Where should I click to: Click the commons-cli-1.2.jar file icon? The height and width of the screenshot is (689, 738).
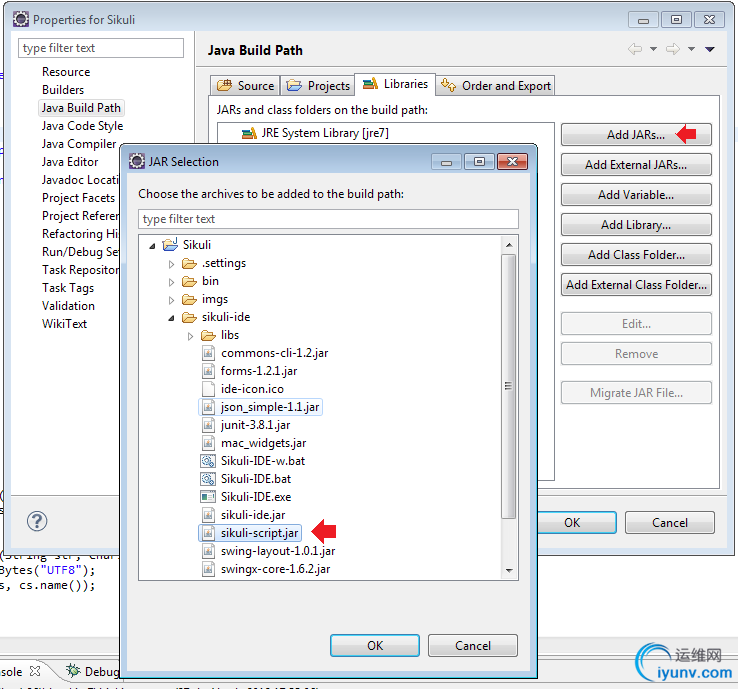(x=208, y=353)
